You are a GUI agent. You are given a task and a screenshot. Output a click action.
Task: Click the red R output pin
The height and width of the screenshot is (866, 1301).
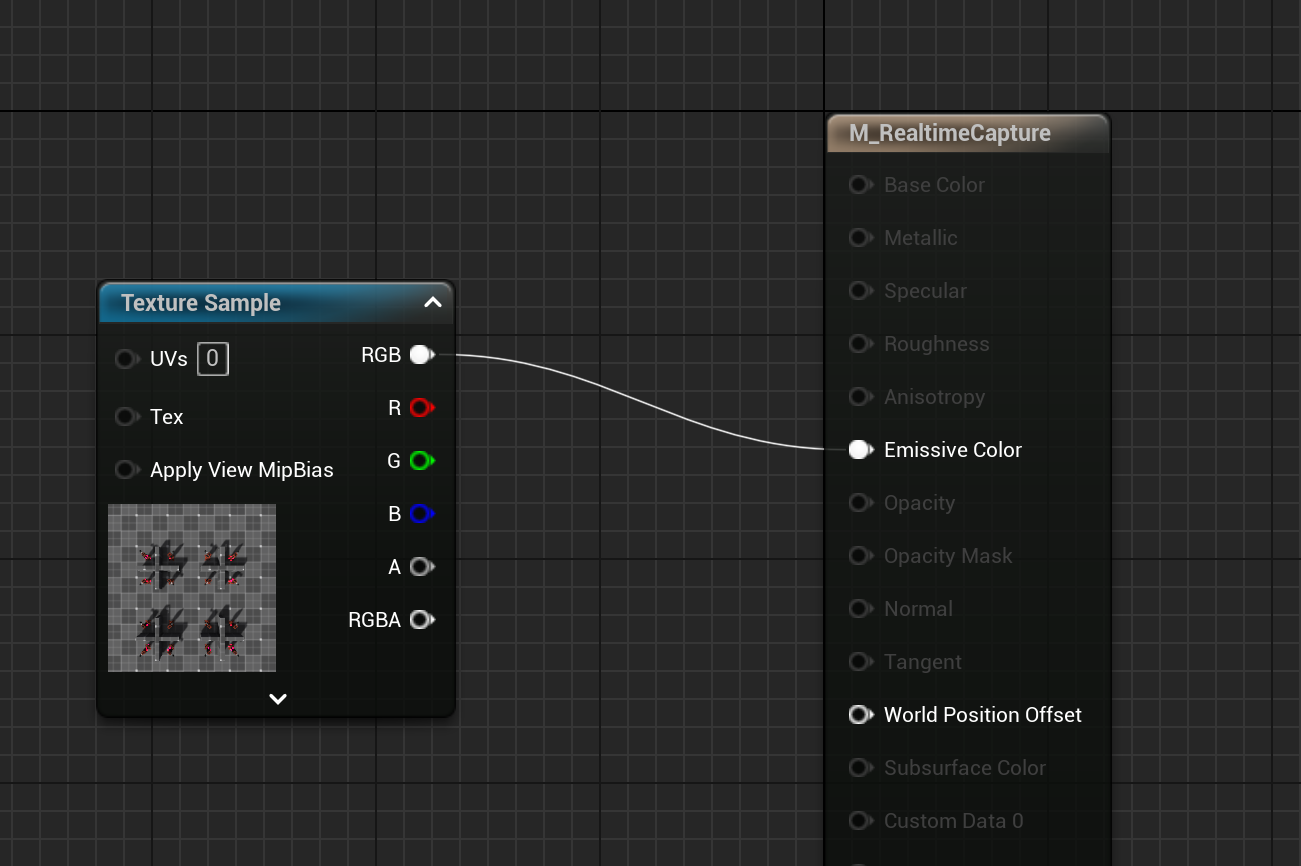(421, 407)
